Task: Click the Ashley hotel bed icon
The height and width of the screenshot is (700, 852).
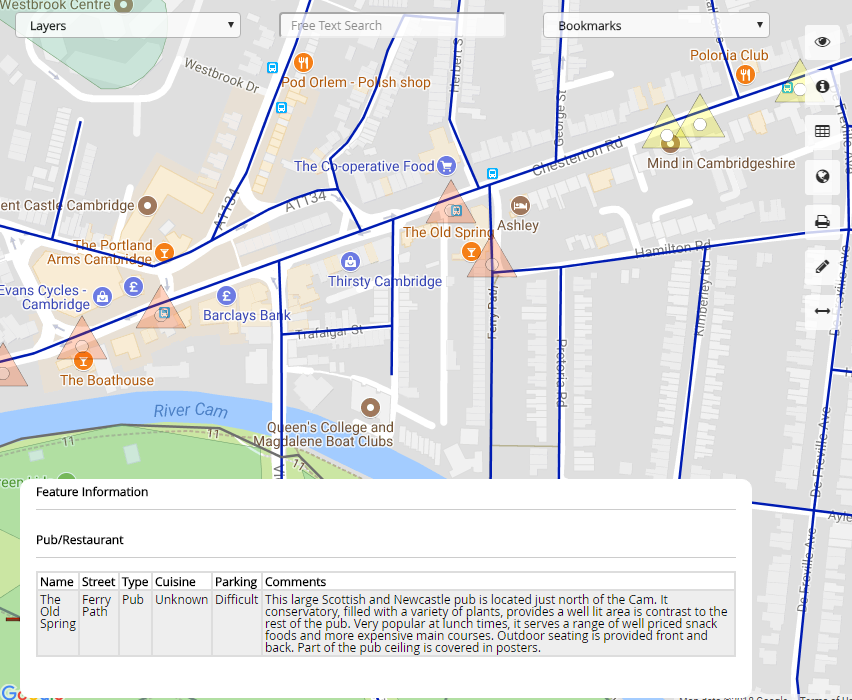Action: tap(520, 205)
